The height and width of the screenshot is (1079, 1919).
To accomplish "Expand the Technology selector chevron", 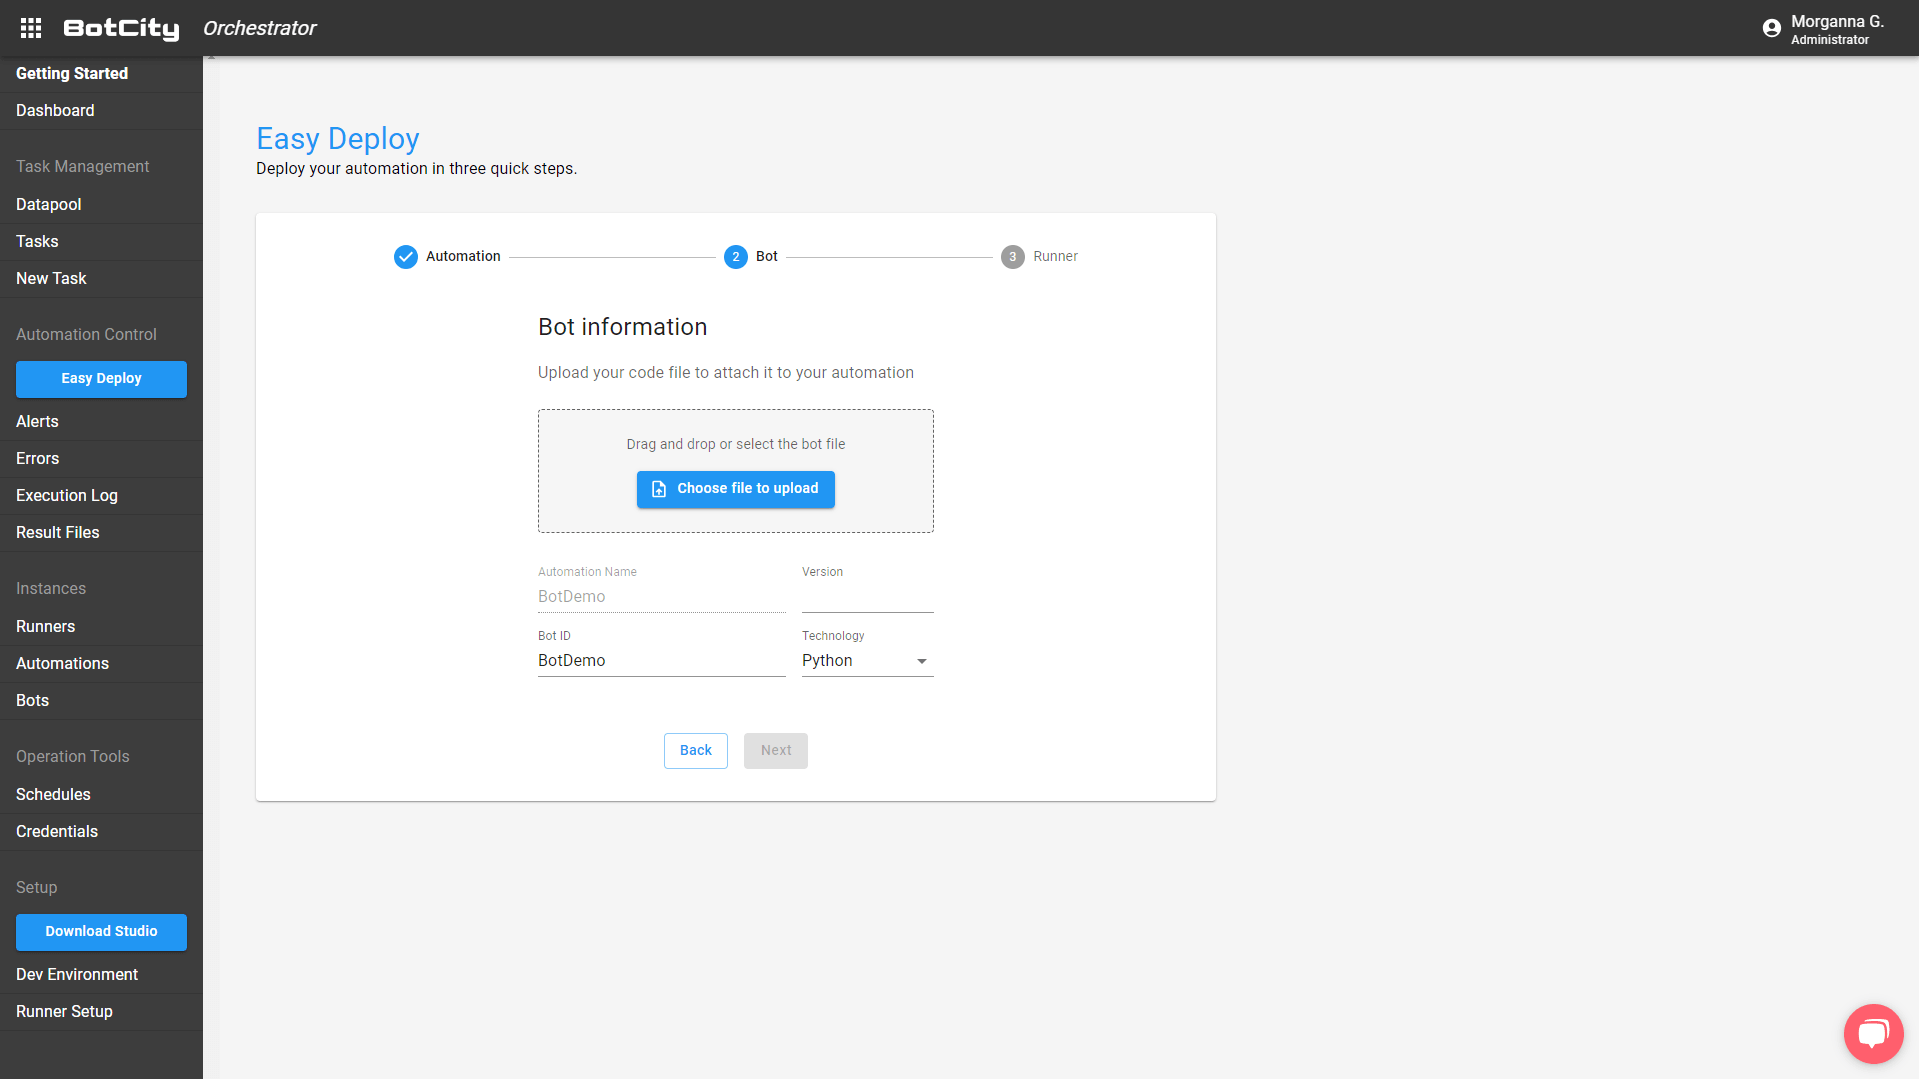I will click(x=921, y=661).
